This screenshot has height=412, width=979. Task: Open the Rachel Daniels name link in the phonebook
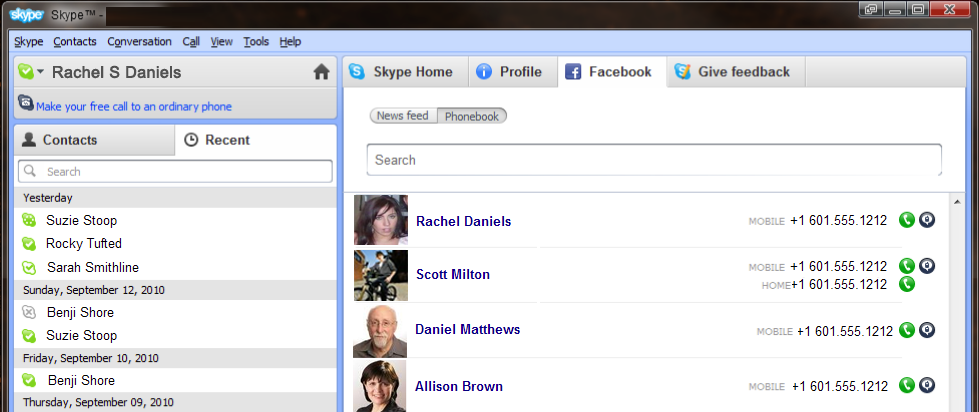click(464, 221)
